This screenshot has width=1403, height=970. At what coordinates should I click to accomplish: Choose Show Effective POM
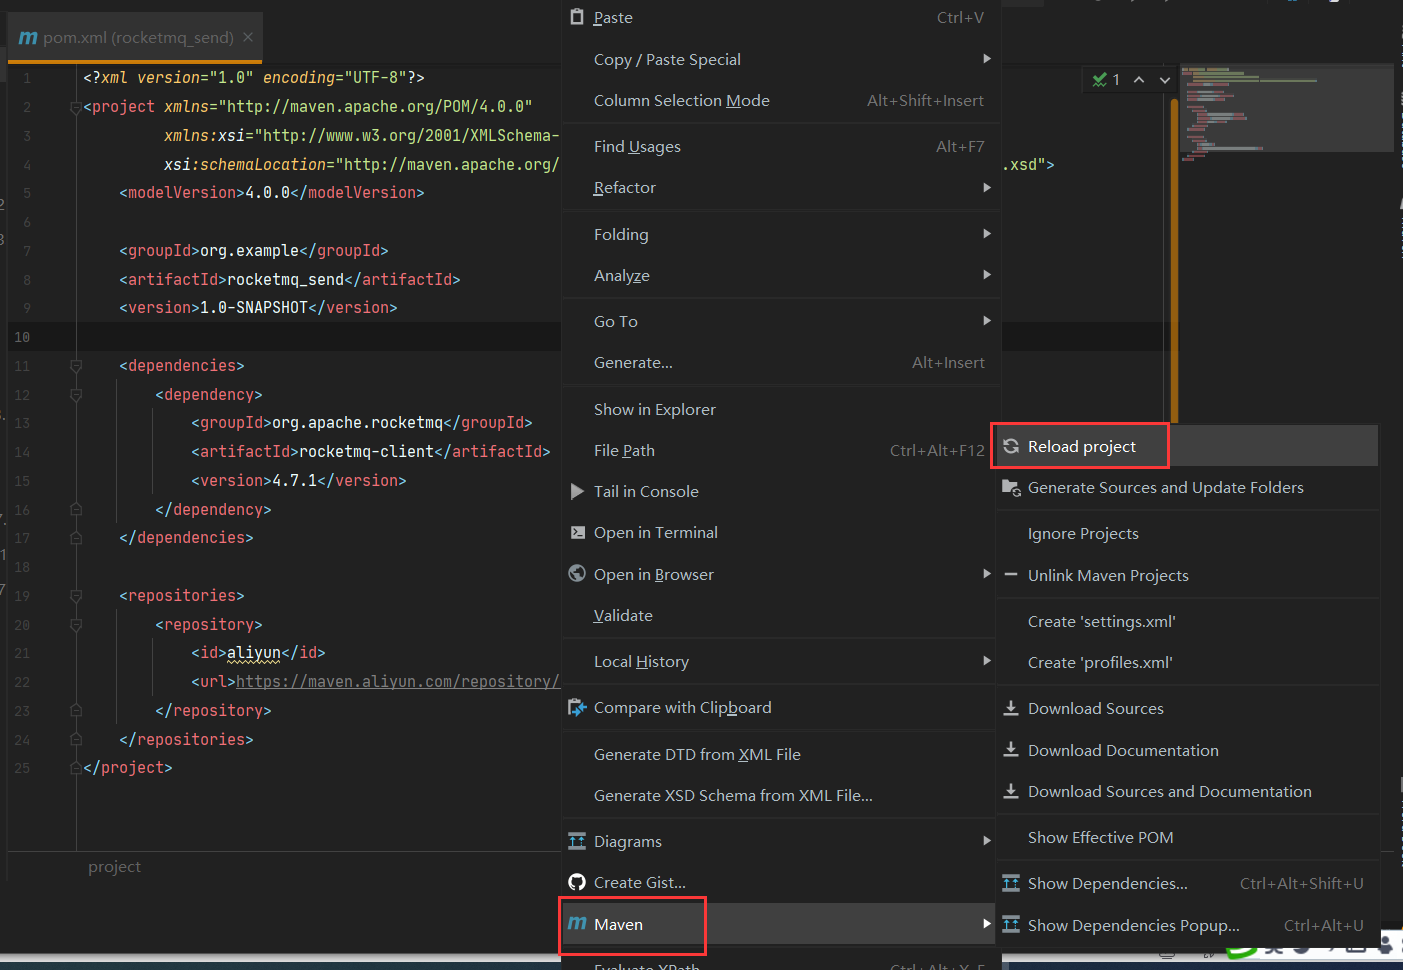(x=1100, y=837)
